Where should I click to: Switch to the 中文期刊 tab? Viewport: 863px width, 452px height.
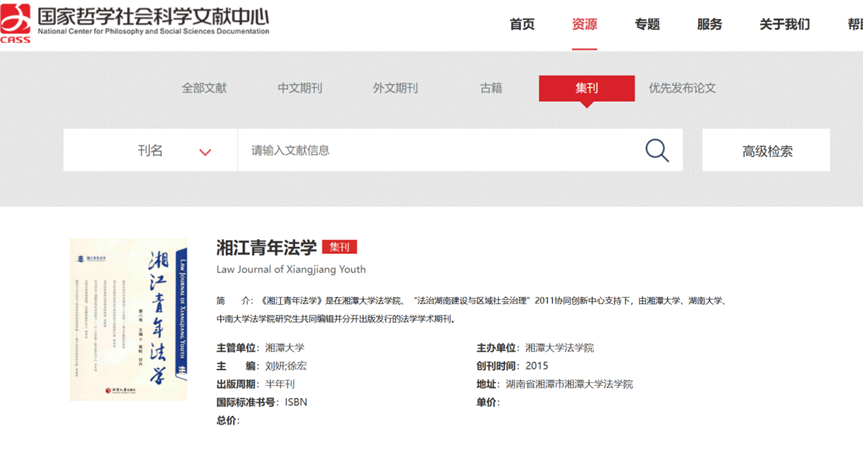(300, 88)
